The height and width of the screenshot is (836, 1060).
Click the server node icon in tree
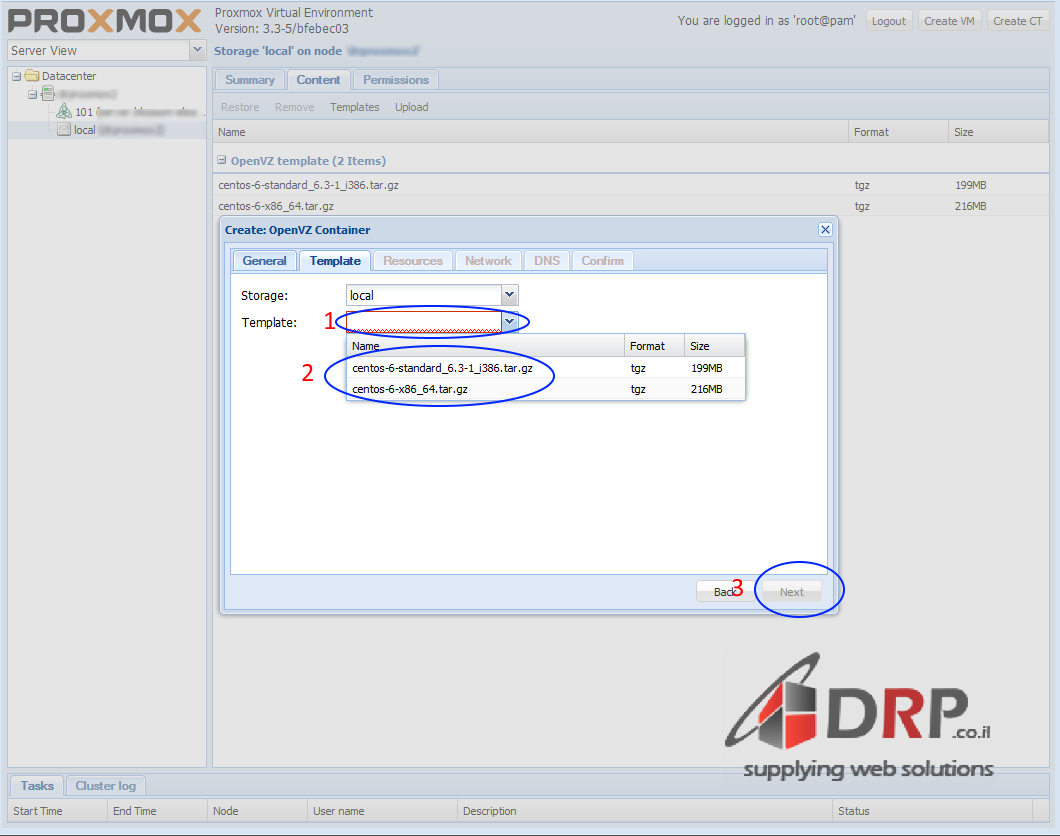tap(47, 94)
